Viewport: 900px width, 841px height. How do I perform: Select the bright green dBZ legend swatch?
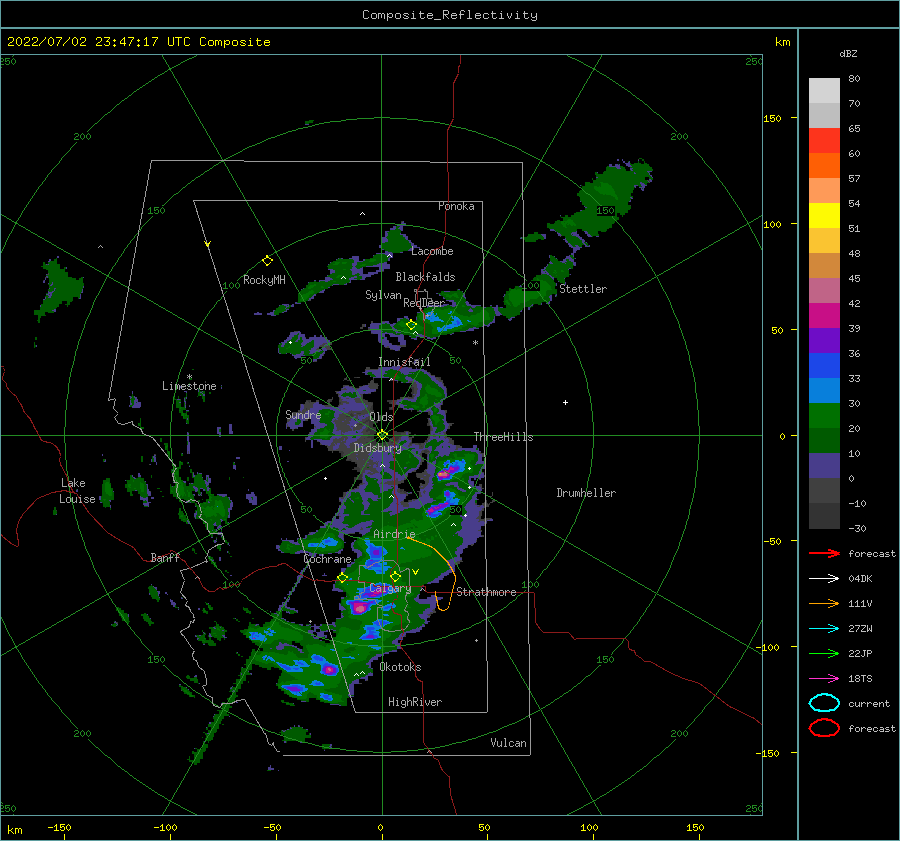pos(824,415)
